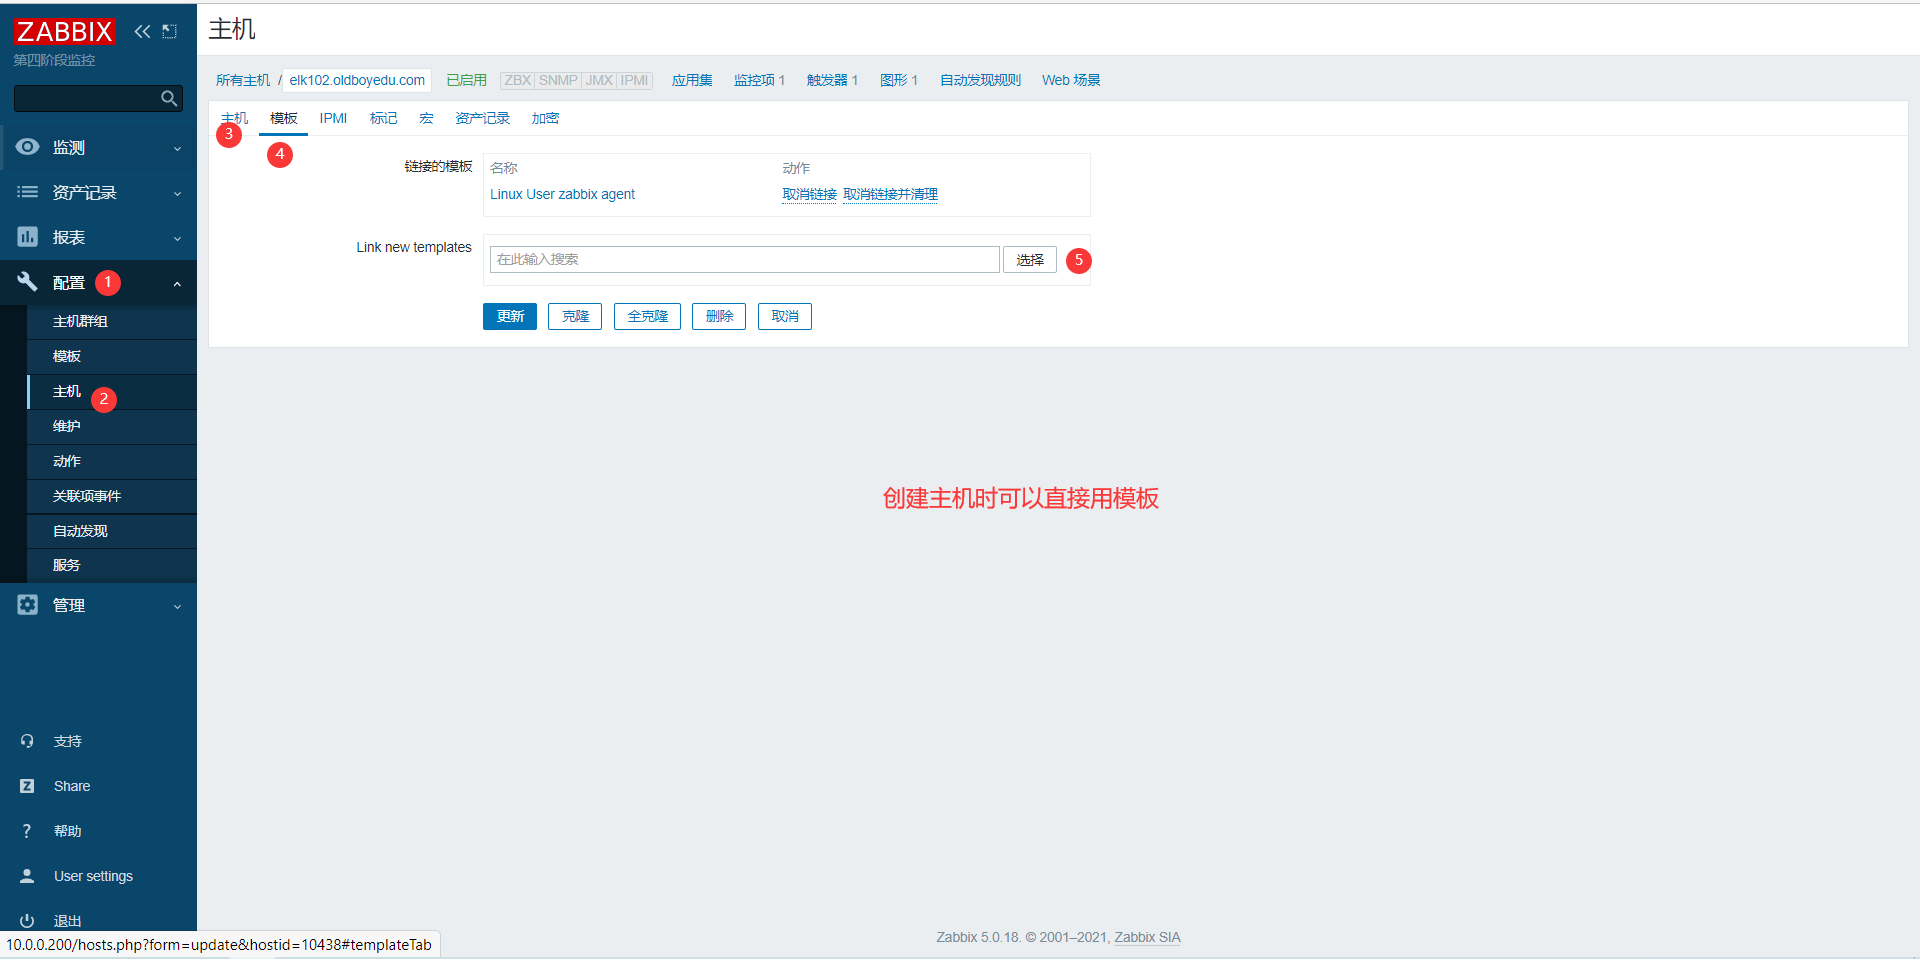1920x959 pixels.
Task: Collapse the sidebar with double-chevron icon
Action: click(x=141, y=31)
